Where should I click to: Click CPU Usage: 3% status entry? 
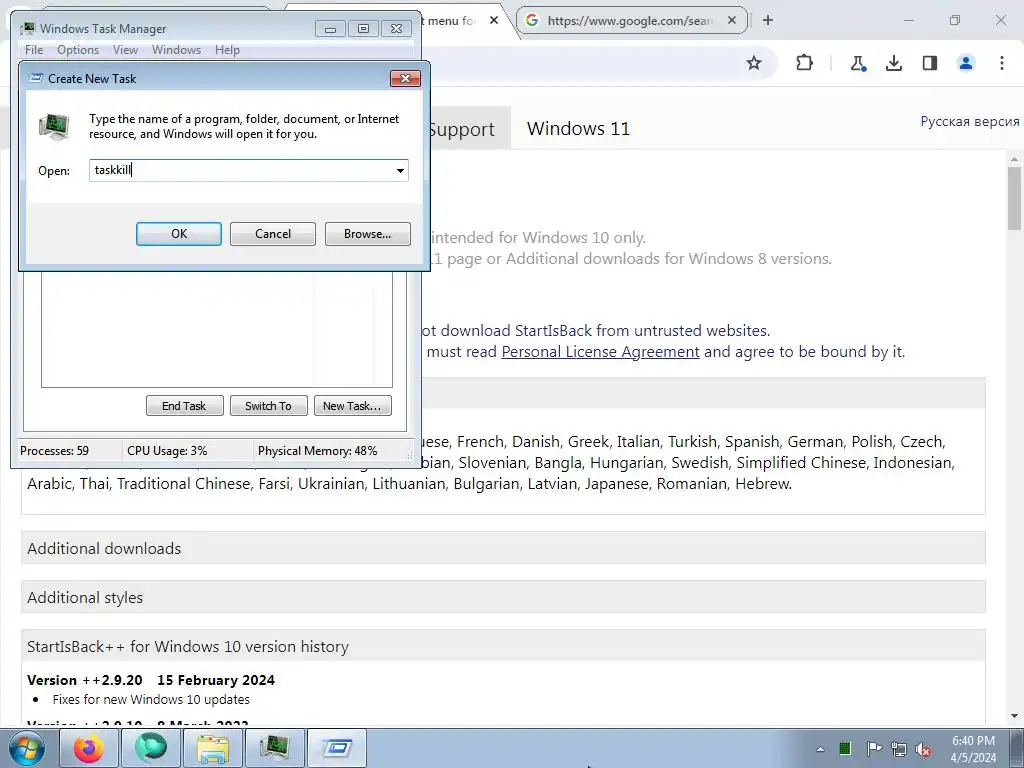(x=167, y=451)
